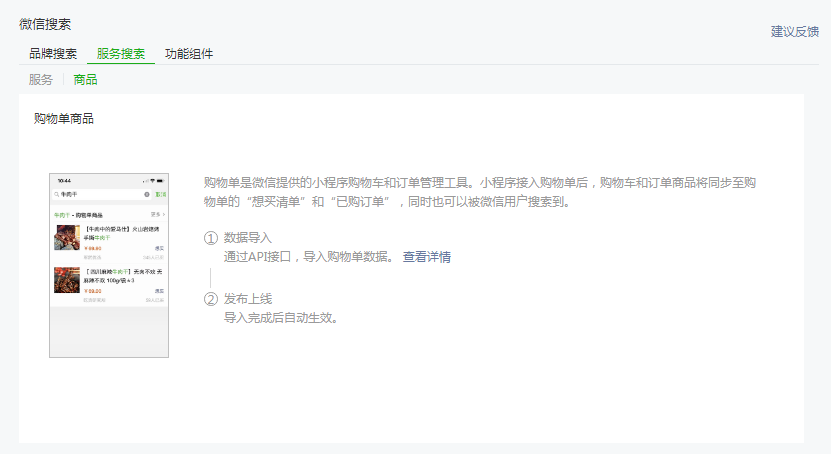
Task: Click the 微信搜索 page title
Action: pyautogui.click(x=45, y=24)
